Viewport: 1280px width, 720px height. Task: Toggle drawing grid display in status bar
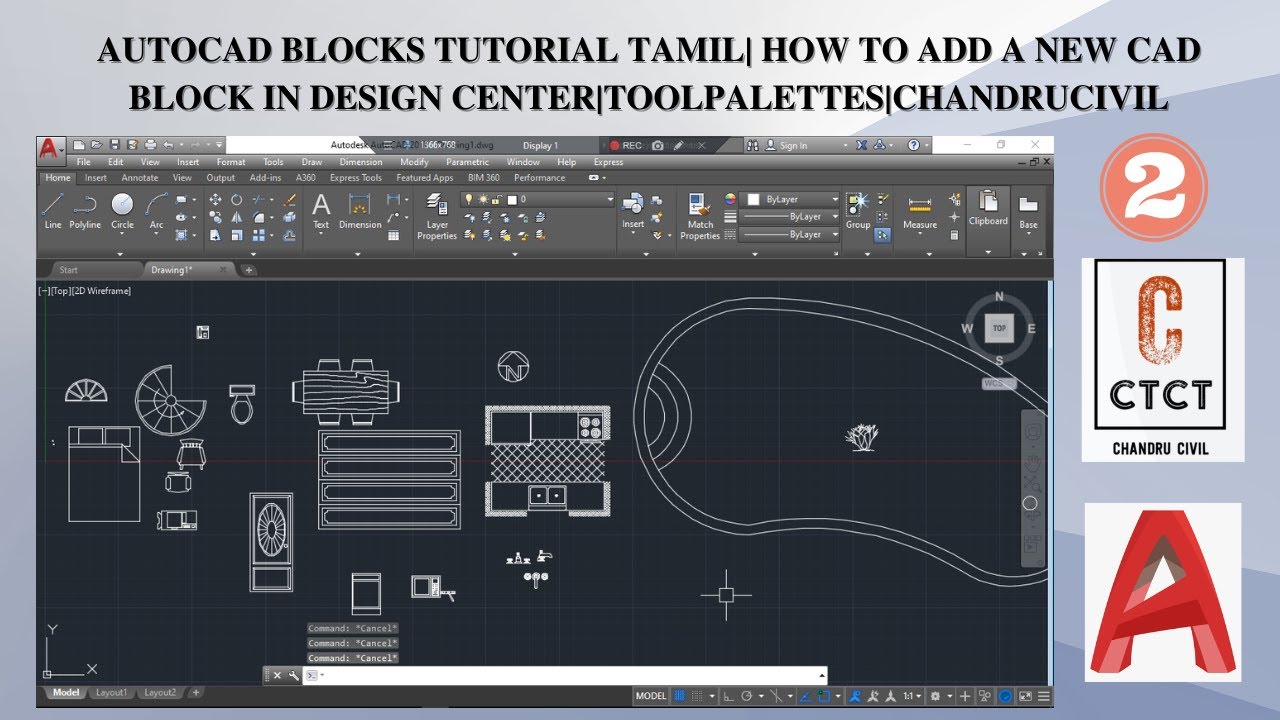click(x=680, y=695)
